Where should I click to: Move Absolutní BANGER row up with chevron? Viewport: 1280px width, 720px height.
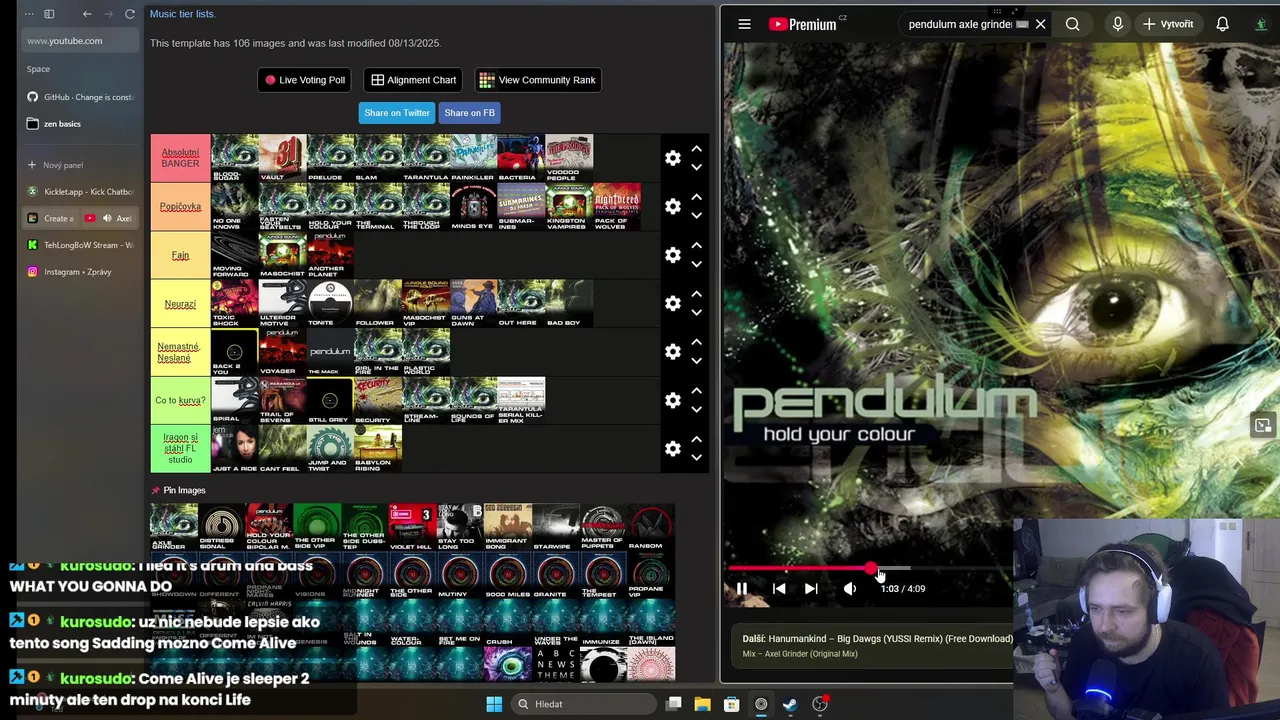tap(696, 149)
